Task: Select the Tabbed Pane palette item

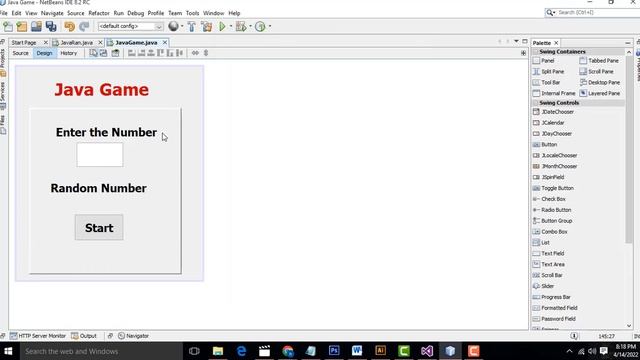Action: coord(599,60)
